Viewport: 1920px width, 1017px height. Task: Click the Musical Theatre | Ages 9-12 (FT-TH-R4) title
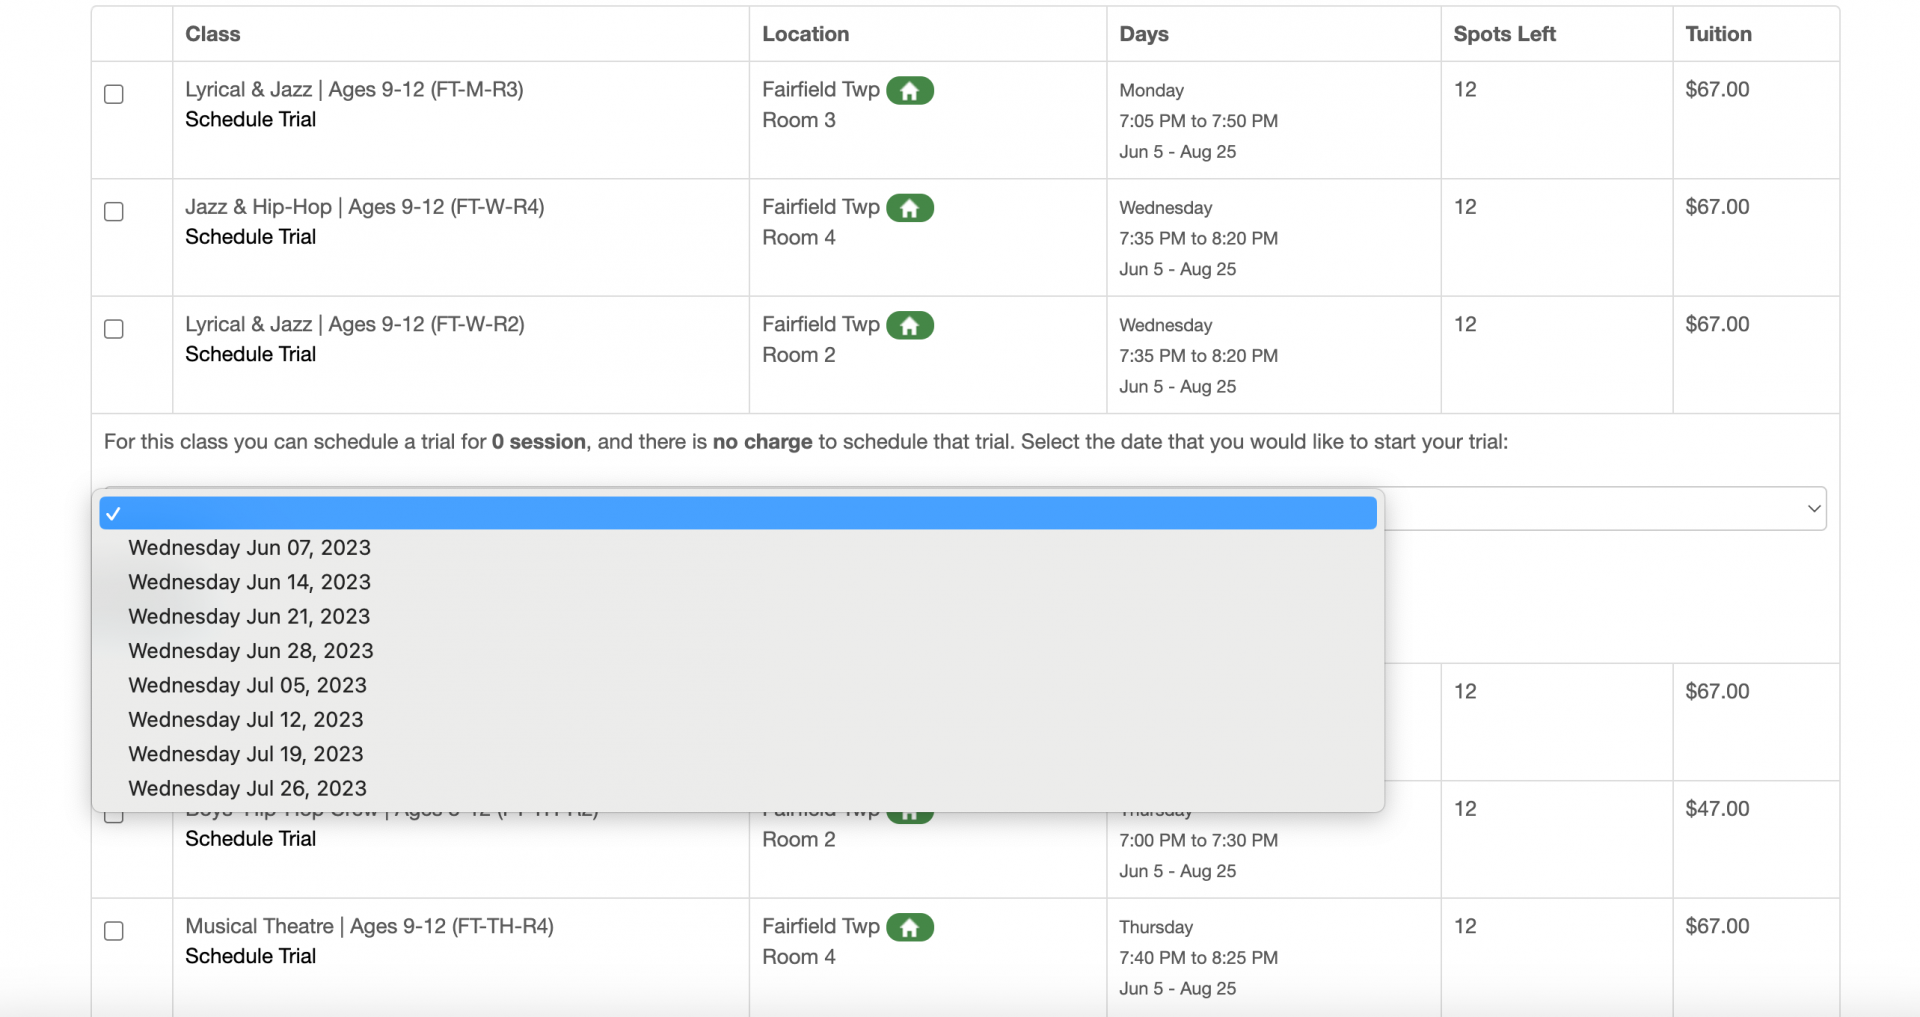(x=369, y=927)
